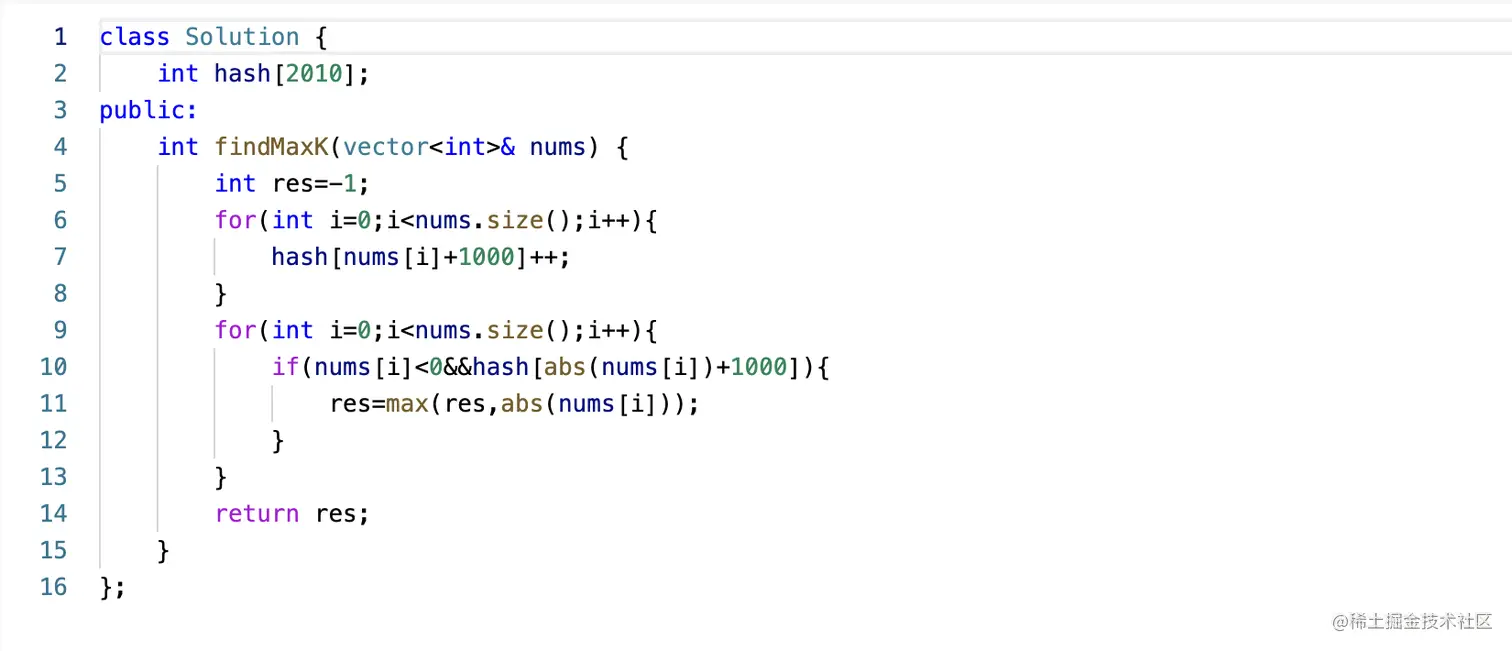Click line number 1 in the gutter
This screenshot has width=1512, height=651.
60,37
